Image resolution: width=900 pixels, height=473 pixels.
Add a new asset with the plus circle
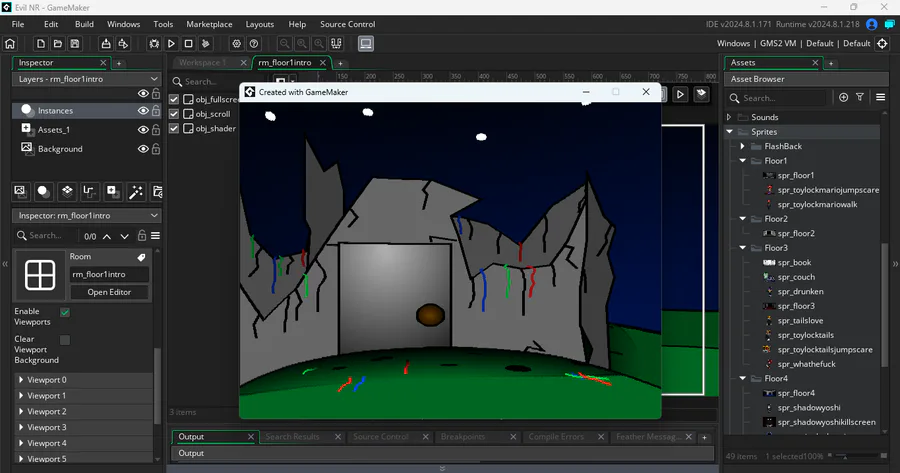[844, 98]
